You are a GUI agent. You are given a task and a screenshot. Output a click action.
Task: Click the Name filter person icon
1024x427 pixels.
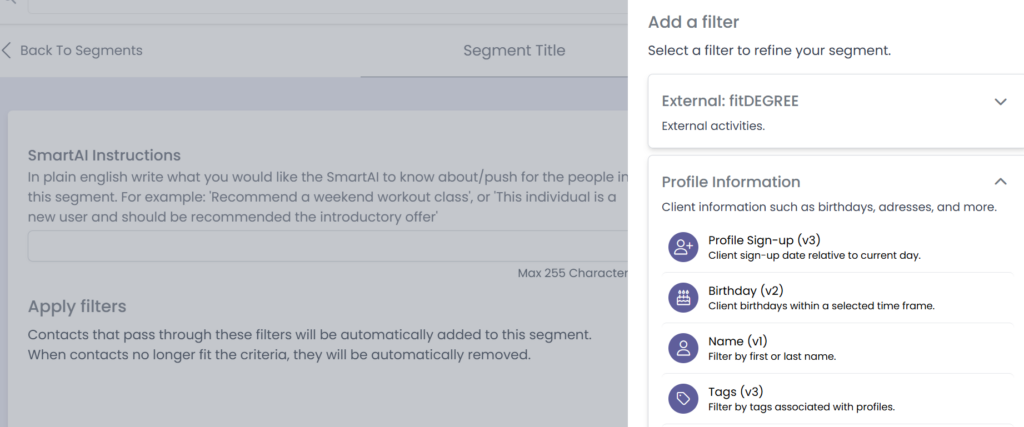coord(684,348)
